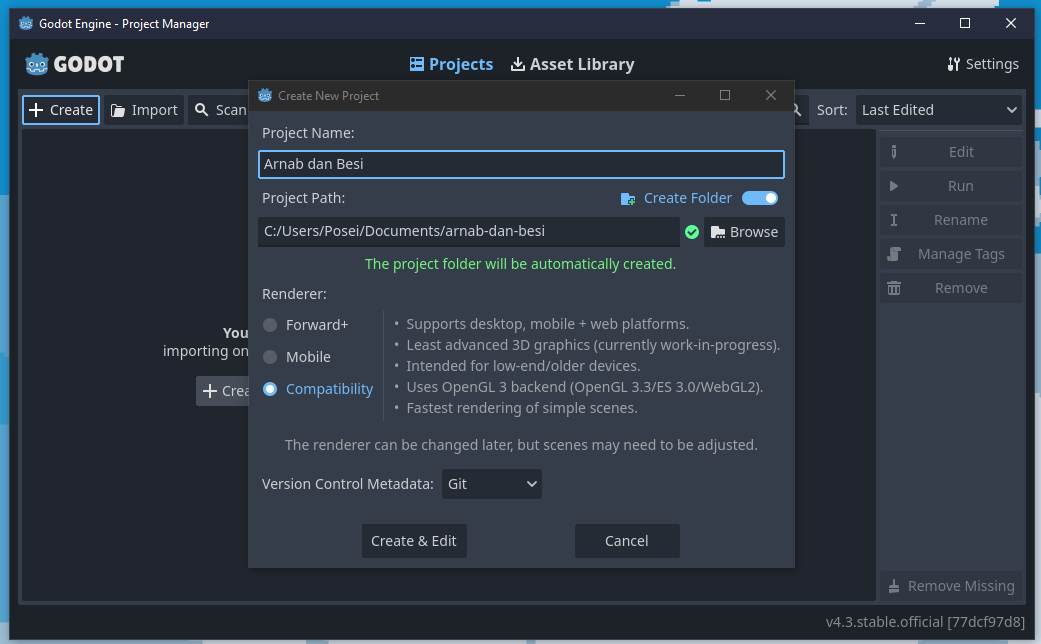The image size is (1041, 644).
Task: Click the Rename button in the sidebar
Action: pyautogui.click(x=951, y=220)
